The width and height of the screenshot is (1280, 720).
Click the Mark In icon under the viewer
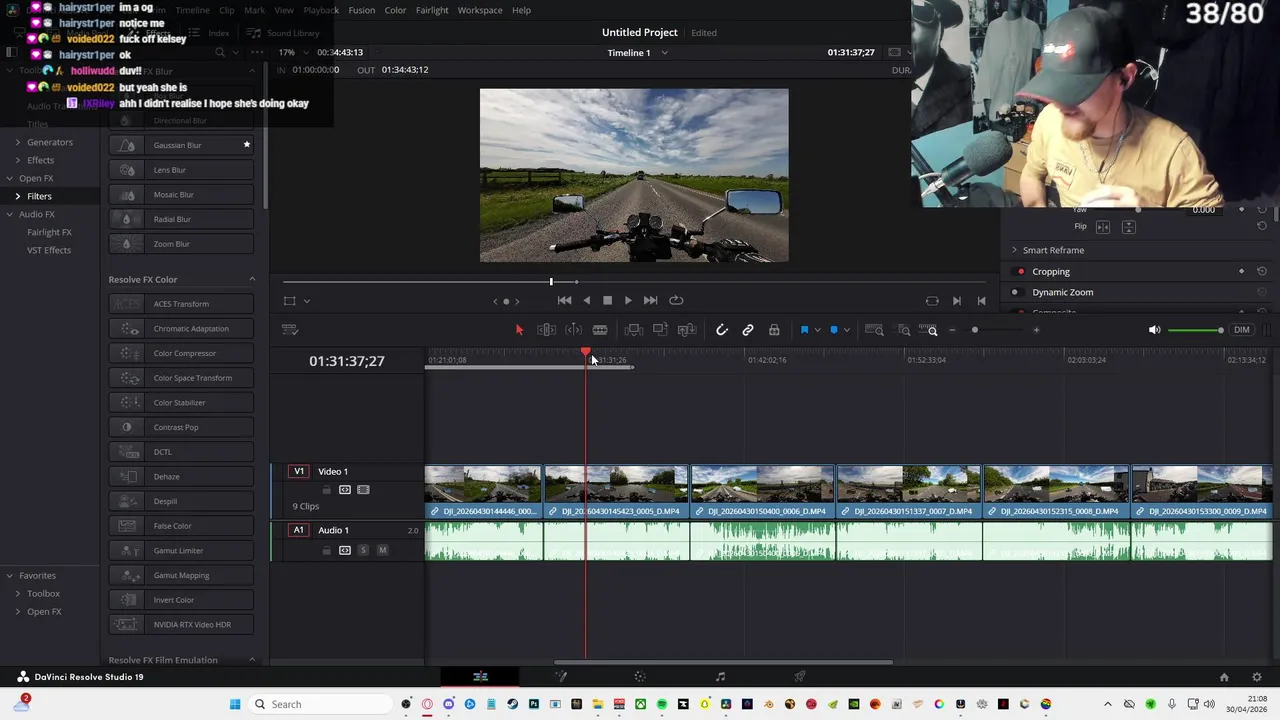(957, 301)
